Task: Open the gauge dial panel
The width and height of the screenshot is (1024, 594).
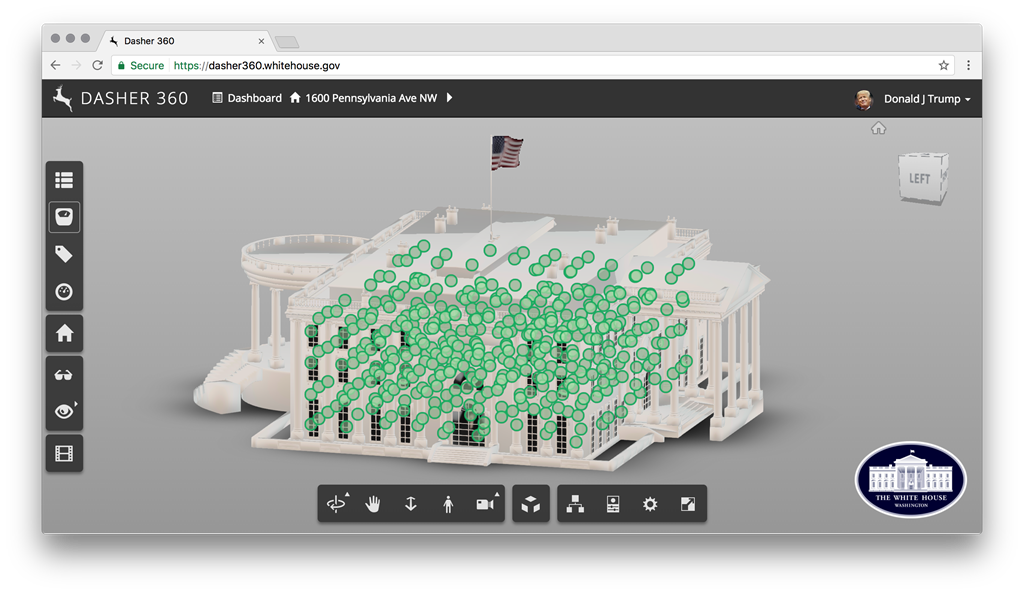Action: (x=64, y=292)
